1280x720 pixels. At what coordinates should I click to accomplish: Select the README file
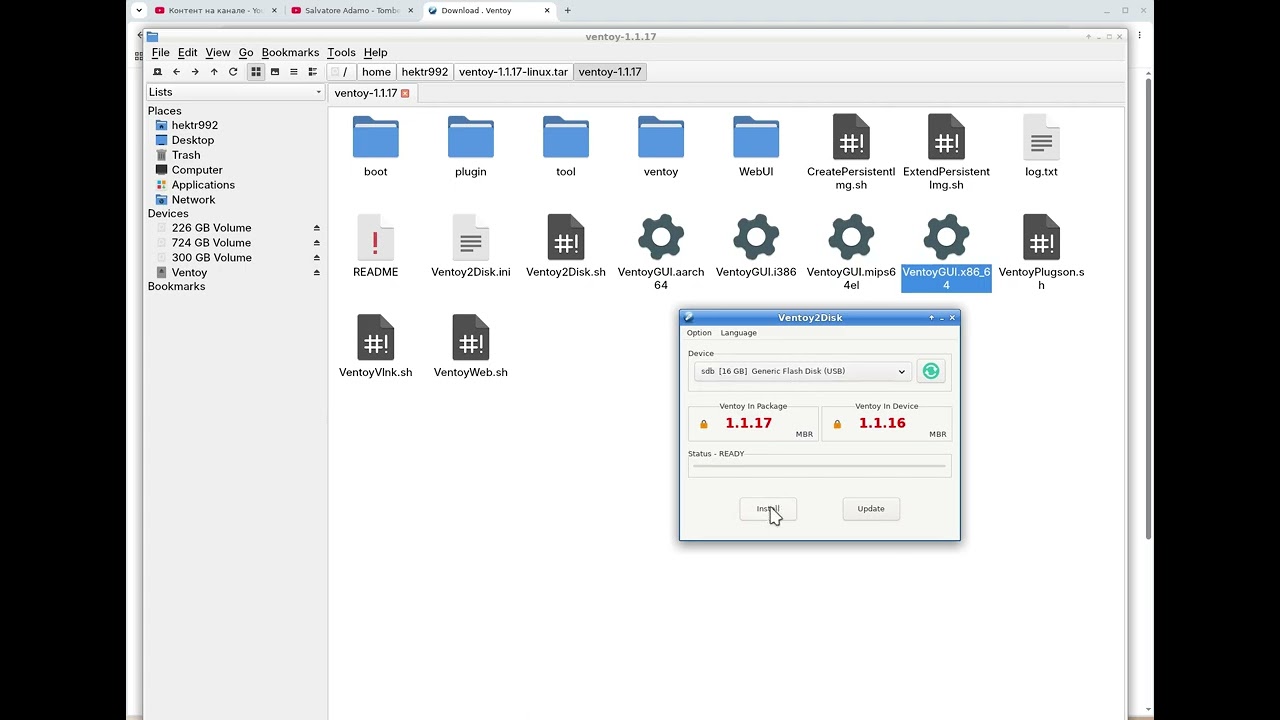click(x=376, y=246)
